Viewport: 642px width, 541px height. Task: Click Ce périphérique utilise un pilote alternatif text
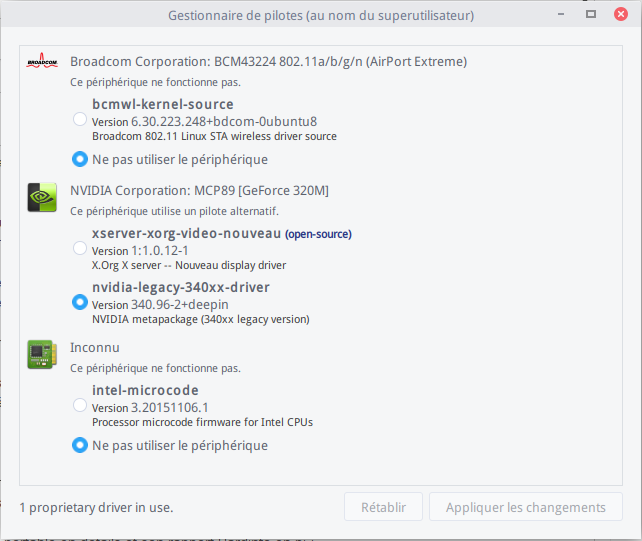174,211
